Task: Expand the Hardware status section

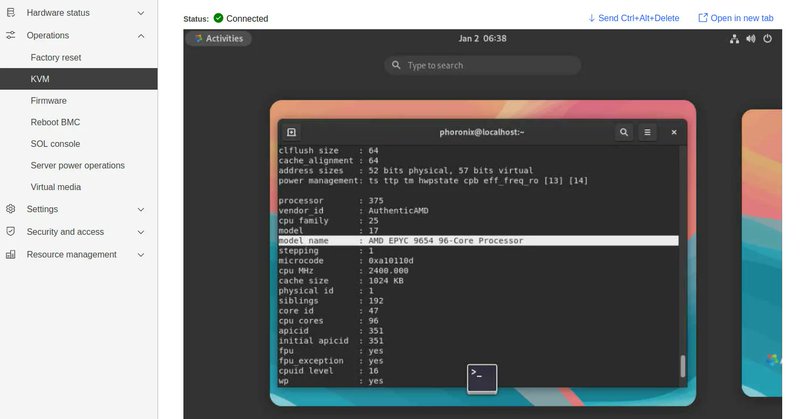Action: [141, 13]
